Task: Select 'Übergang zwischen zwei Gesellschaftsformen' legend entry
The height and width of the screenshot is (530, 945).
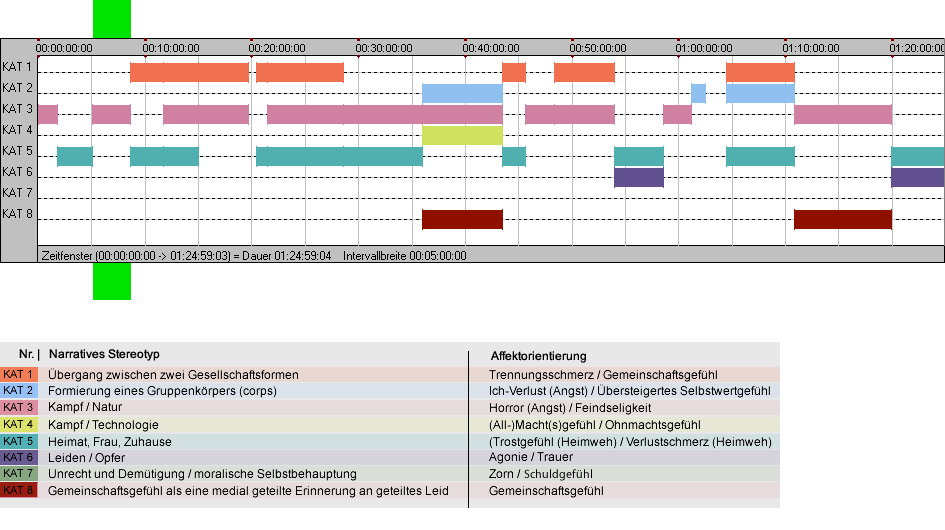Action: [173, 374]
